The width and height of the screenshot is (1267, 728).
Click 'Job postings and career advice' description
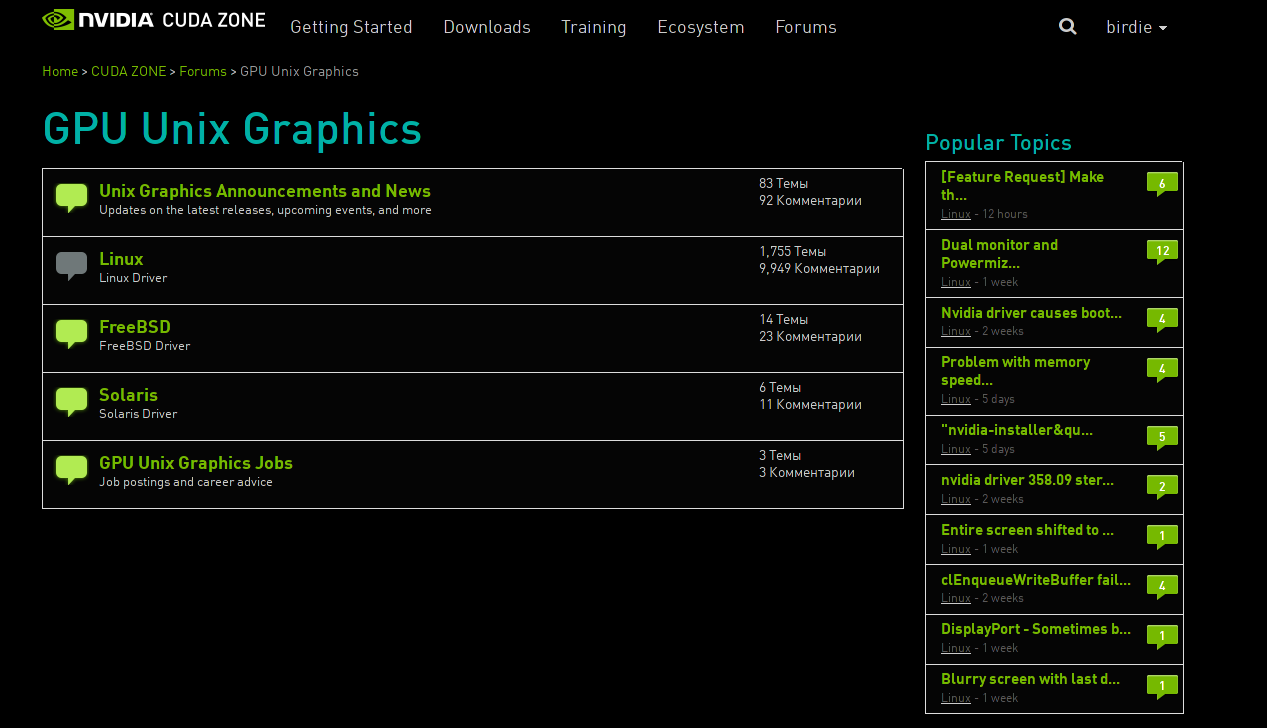click(186, 482)
